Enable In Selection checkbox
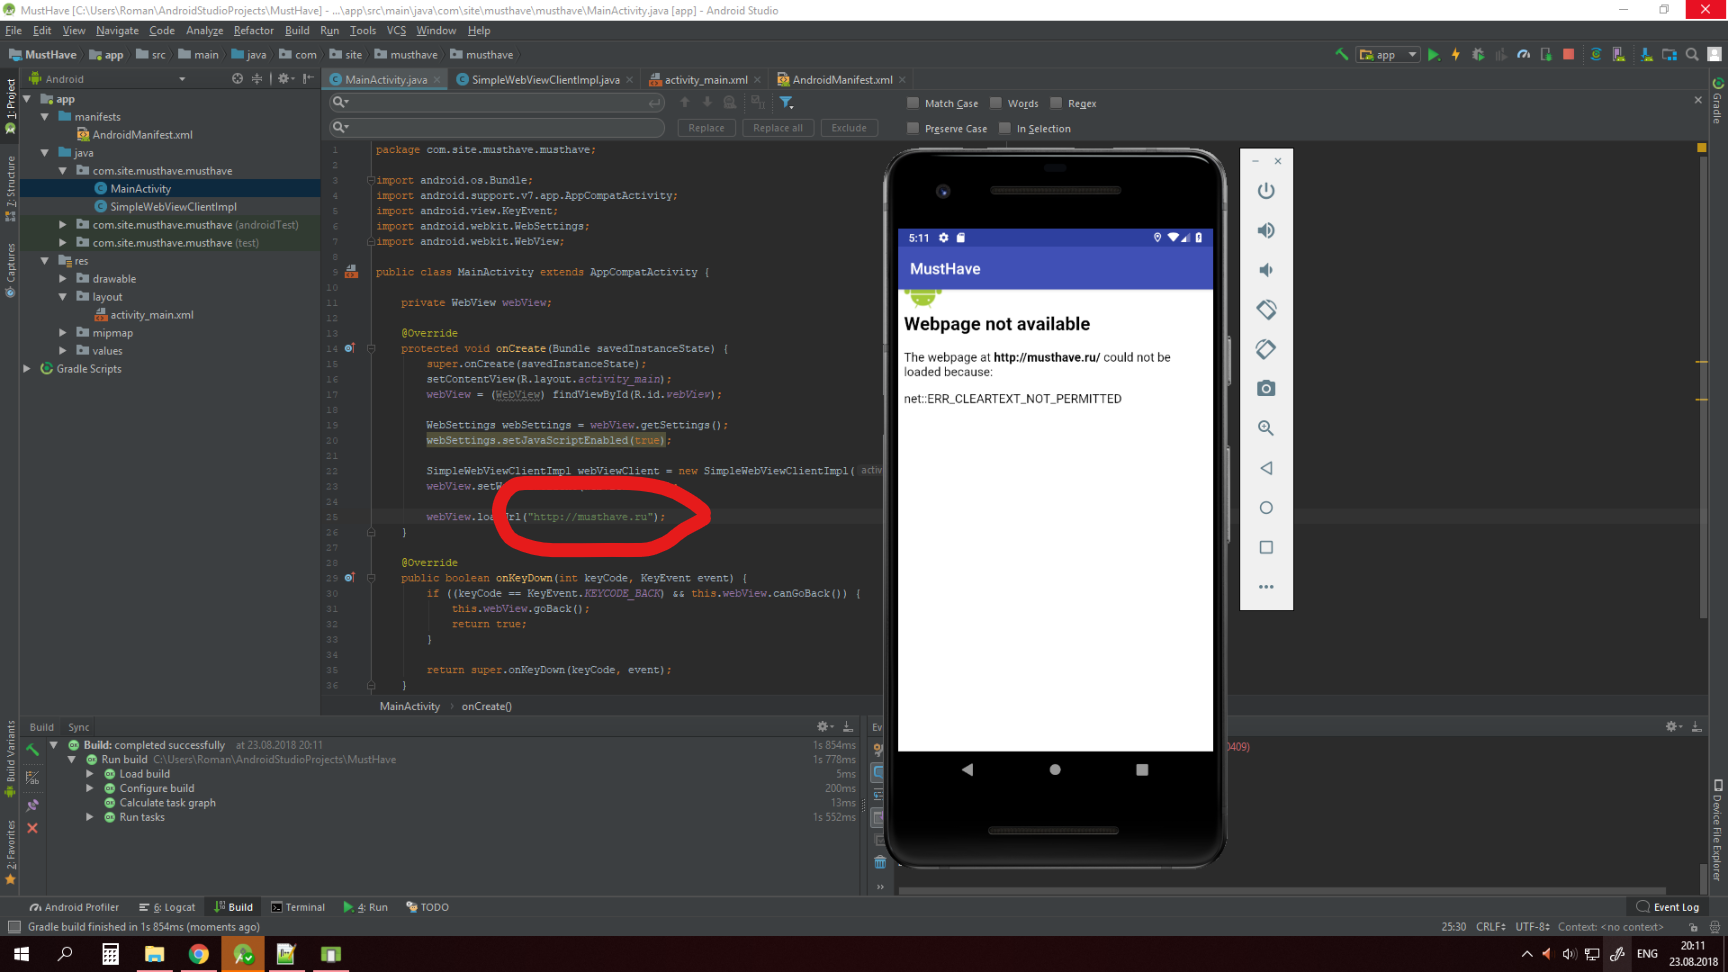This screenshot has width=1728, height=972. (x=1005, y=128)
